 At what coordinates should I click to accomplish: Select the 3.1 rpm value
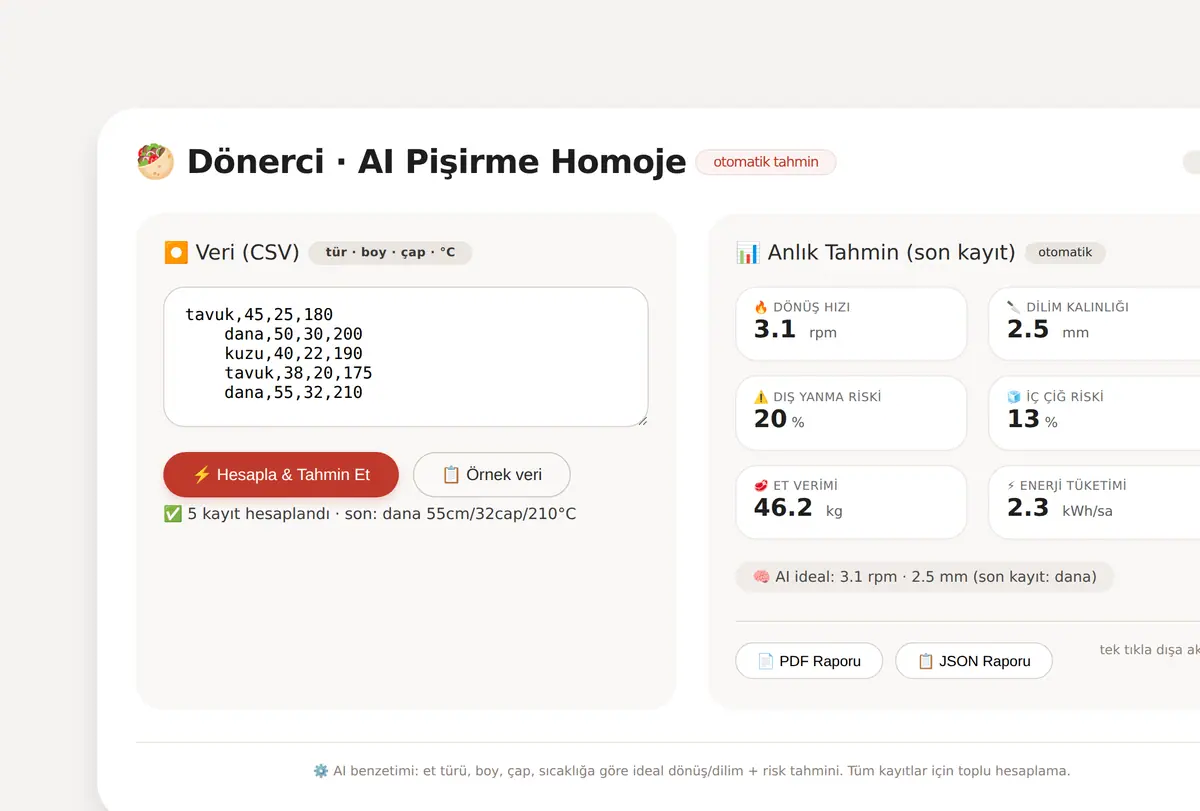(x=795, y=329)
